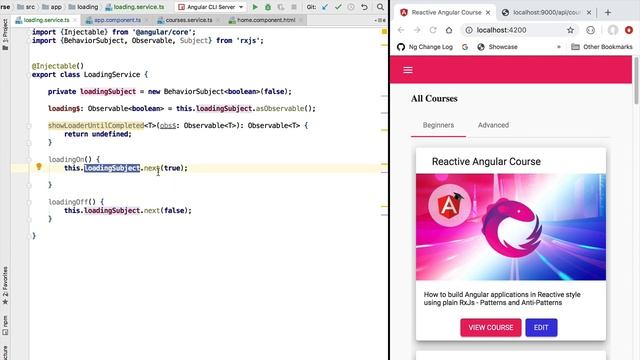The image size is (640, 360).
Task: Click the red browser extension icon
Action: (x=629, y=30)
